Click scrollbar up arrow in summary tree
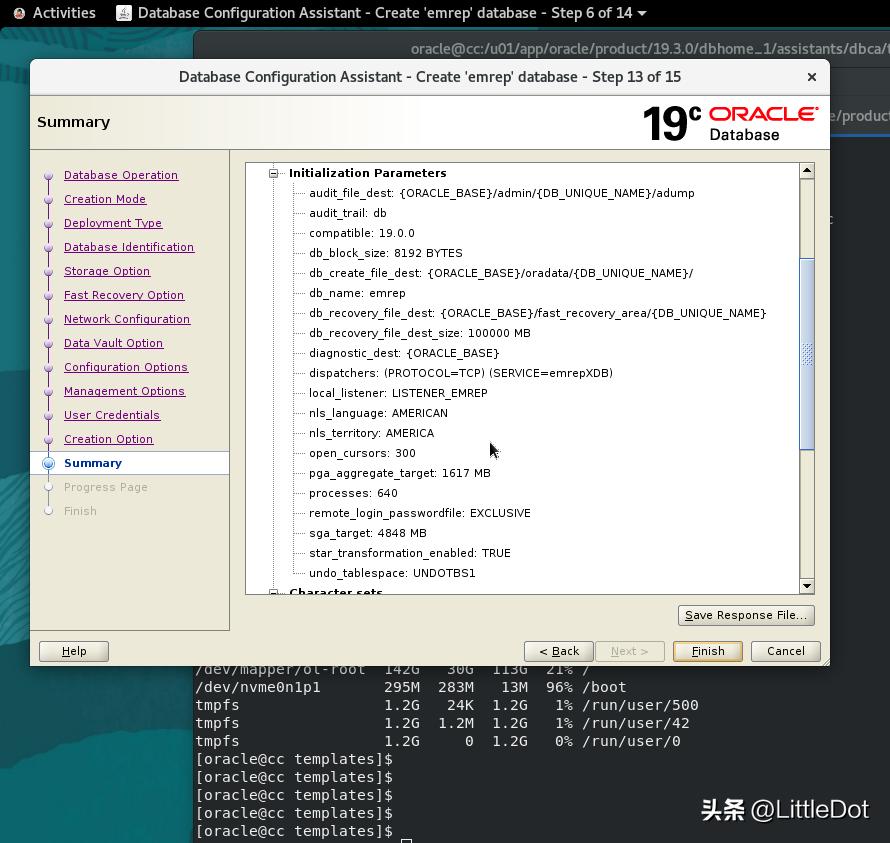Screen dimensions: 890x843 point(807,170)
